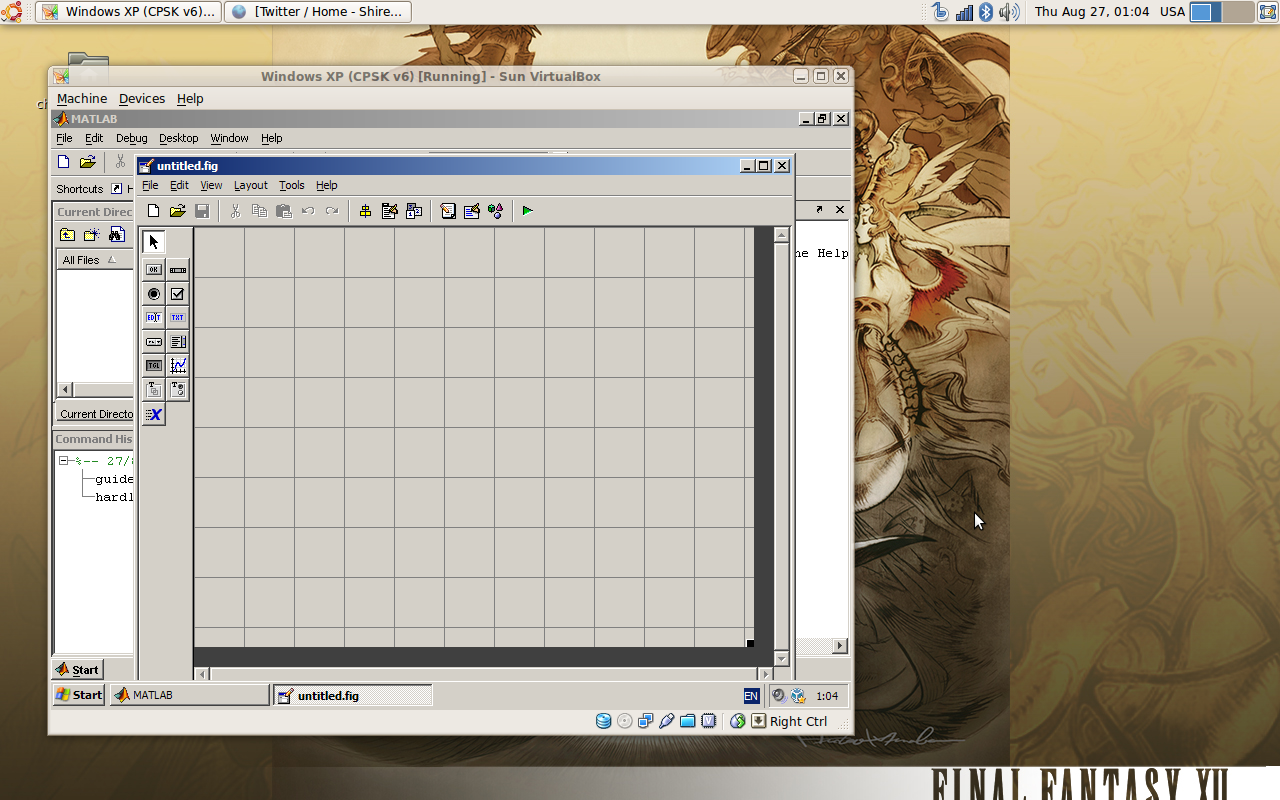The height and width of the screenshot is (800, 1280).
Task: Click the VirtualBox hard disk status icon
Action: click(603, 721)
